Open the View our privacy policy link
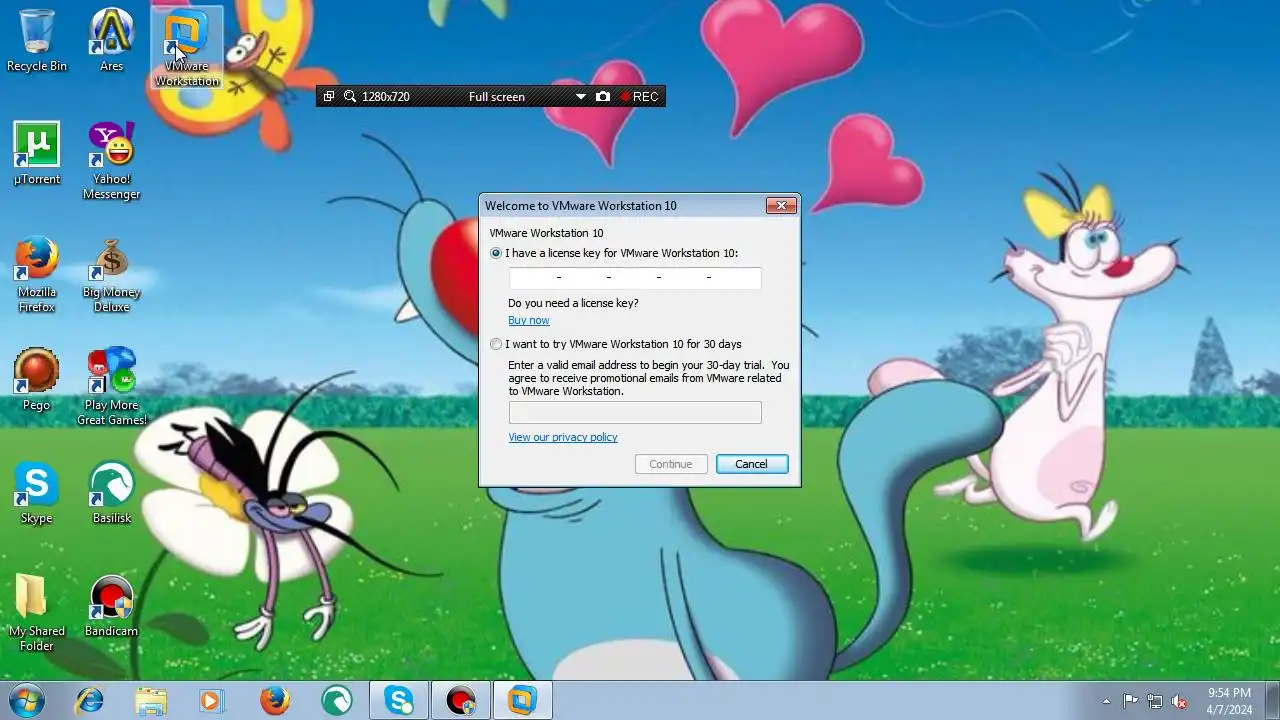The width and height of the screenshot is (1280, 720). coord(562,437)
